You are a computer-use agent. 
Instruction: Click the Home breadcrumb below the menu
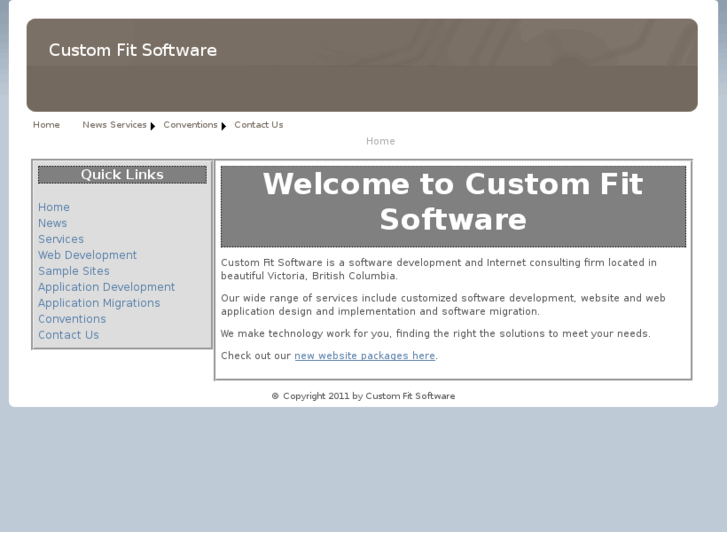tap(381, 141)
